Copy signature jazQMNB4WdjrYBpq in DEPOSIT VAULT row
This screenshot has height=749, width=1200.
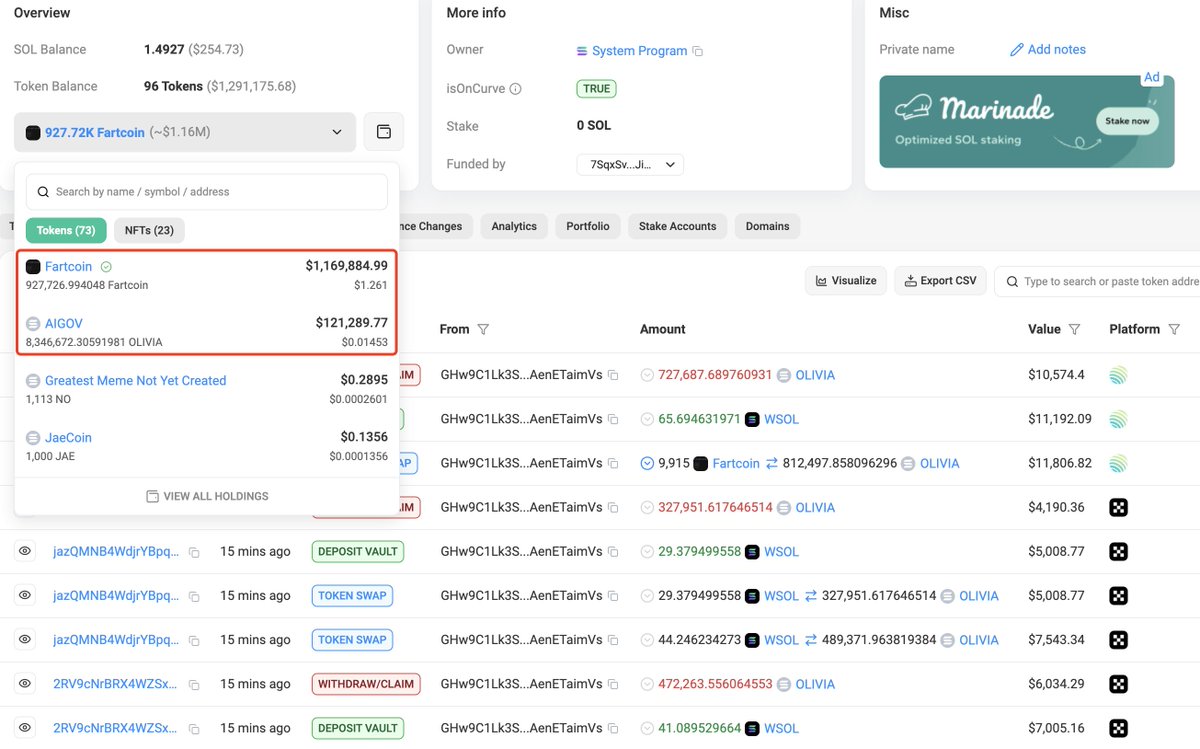[194, 552]
